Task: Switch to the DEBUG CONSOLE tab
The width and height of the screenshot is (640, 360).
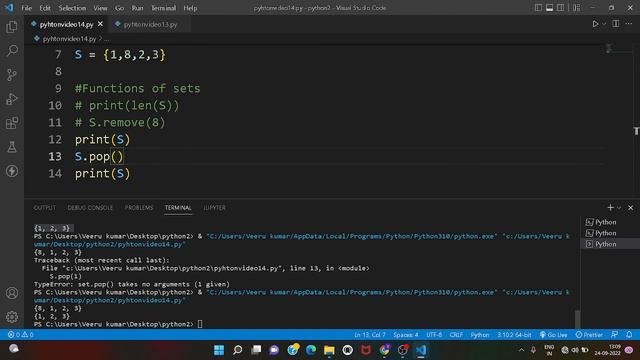Action: 90,208
